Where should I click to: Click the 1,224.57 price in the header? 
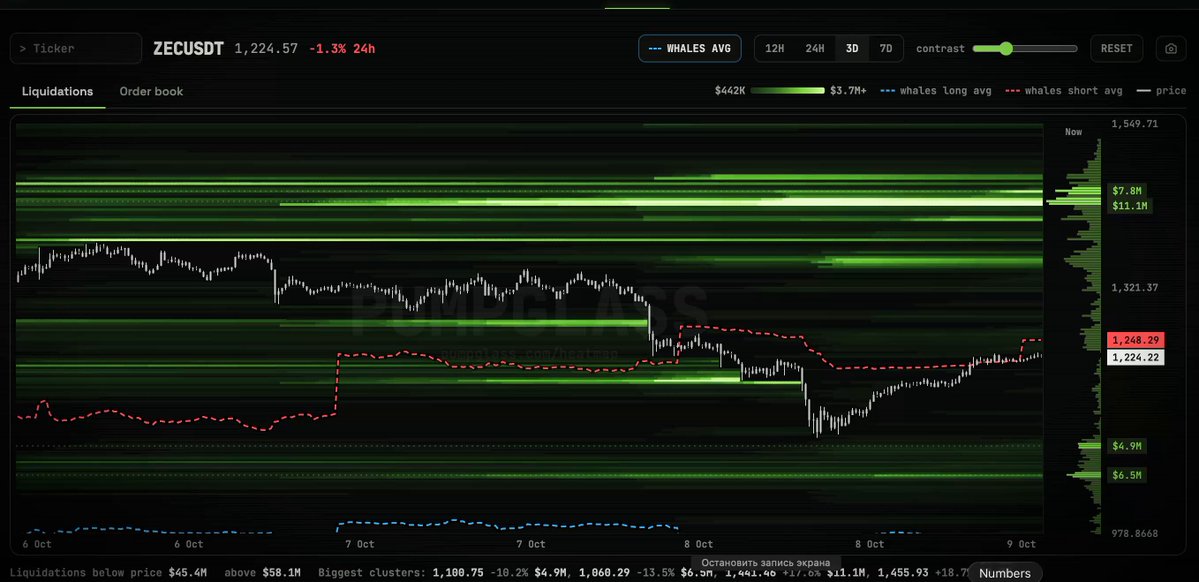(x=266, y=49)
